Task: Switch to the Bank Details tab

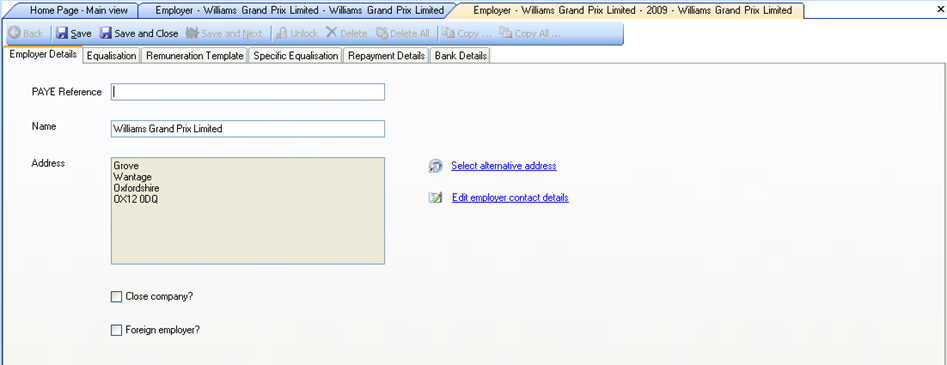Action: 461,56
